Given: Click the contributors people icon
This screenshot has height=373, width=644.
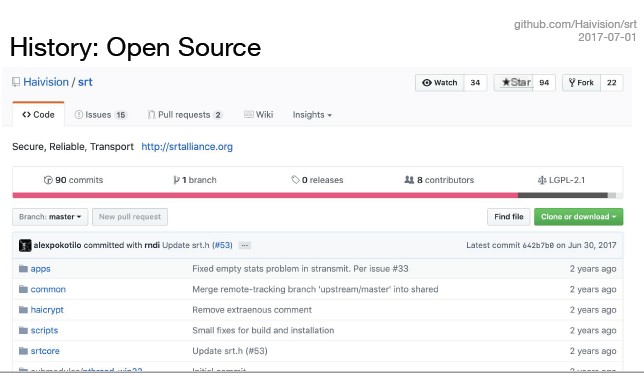Looking at the screenshot, I should [x=409, y=180].
